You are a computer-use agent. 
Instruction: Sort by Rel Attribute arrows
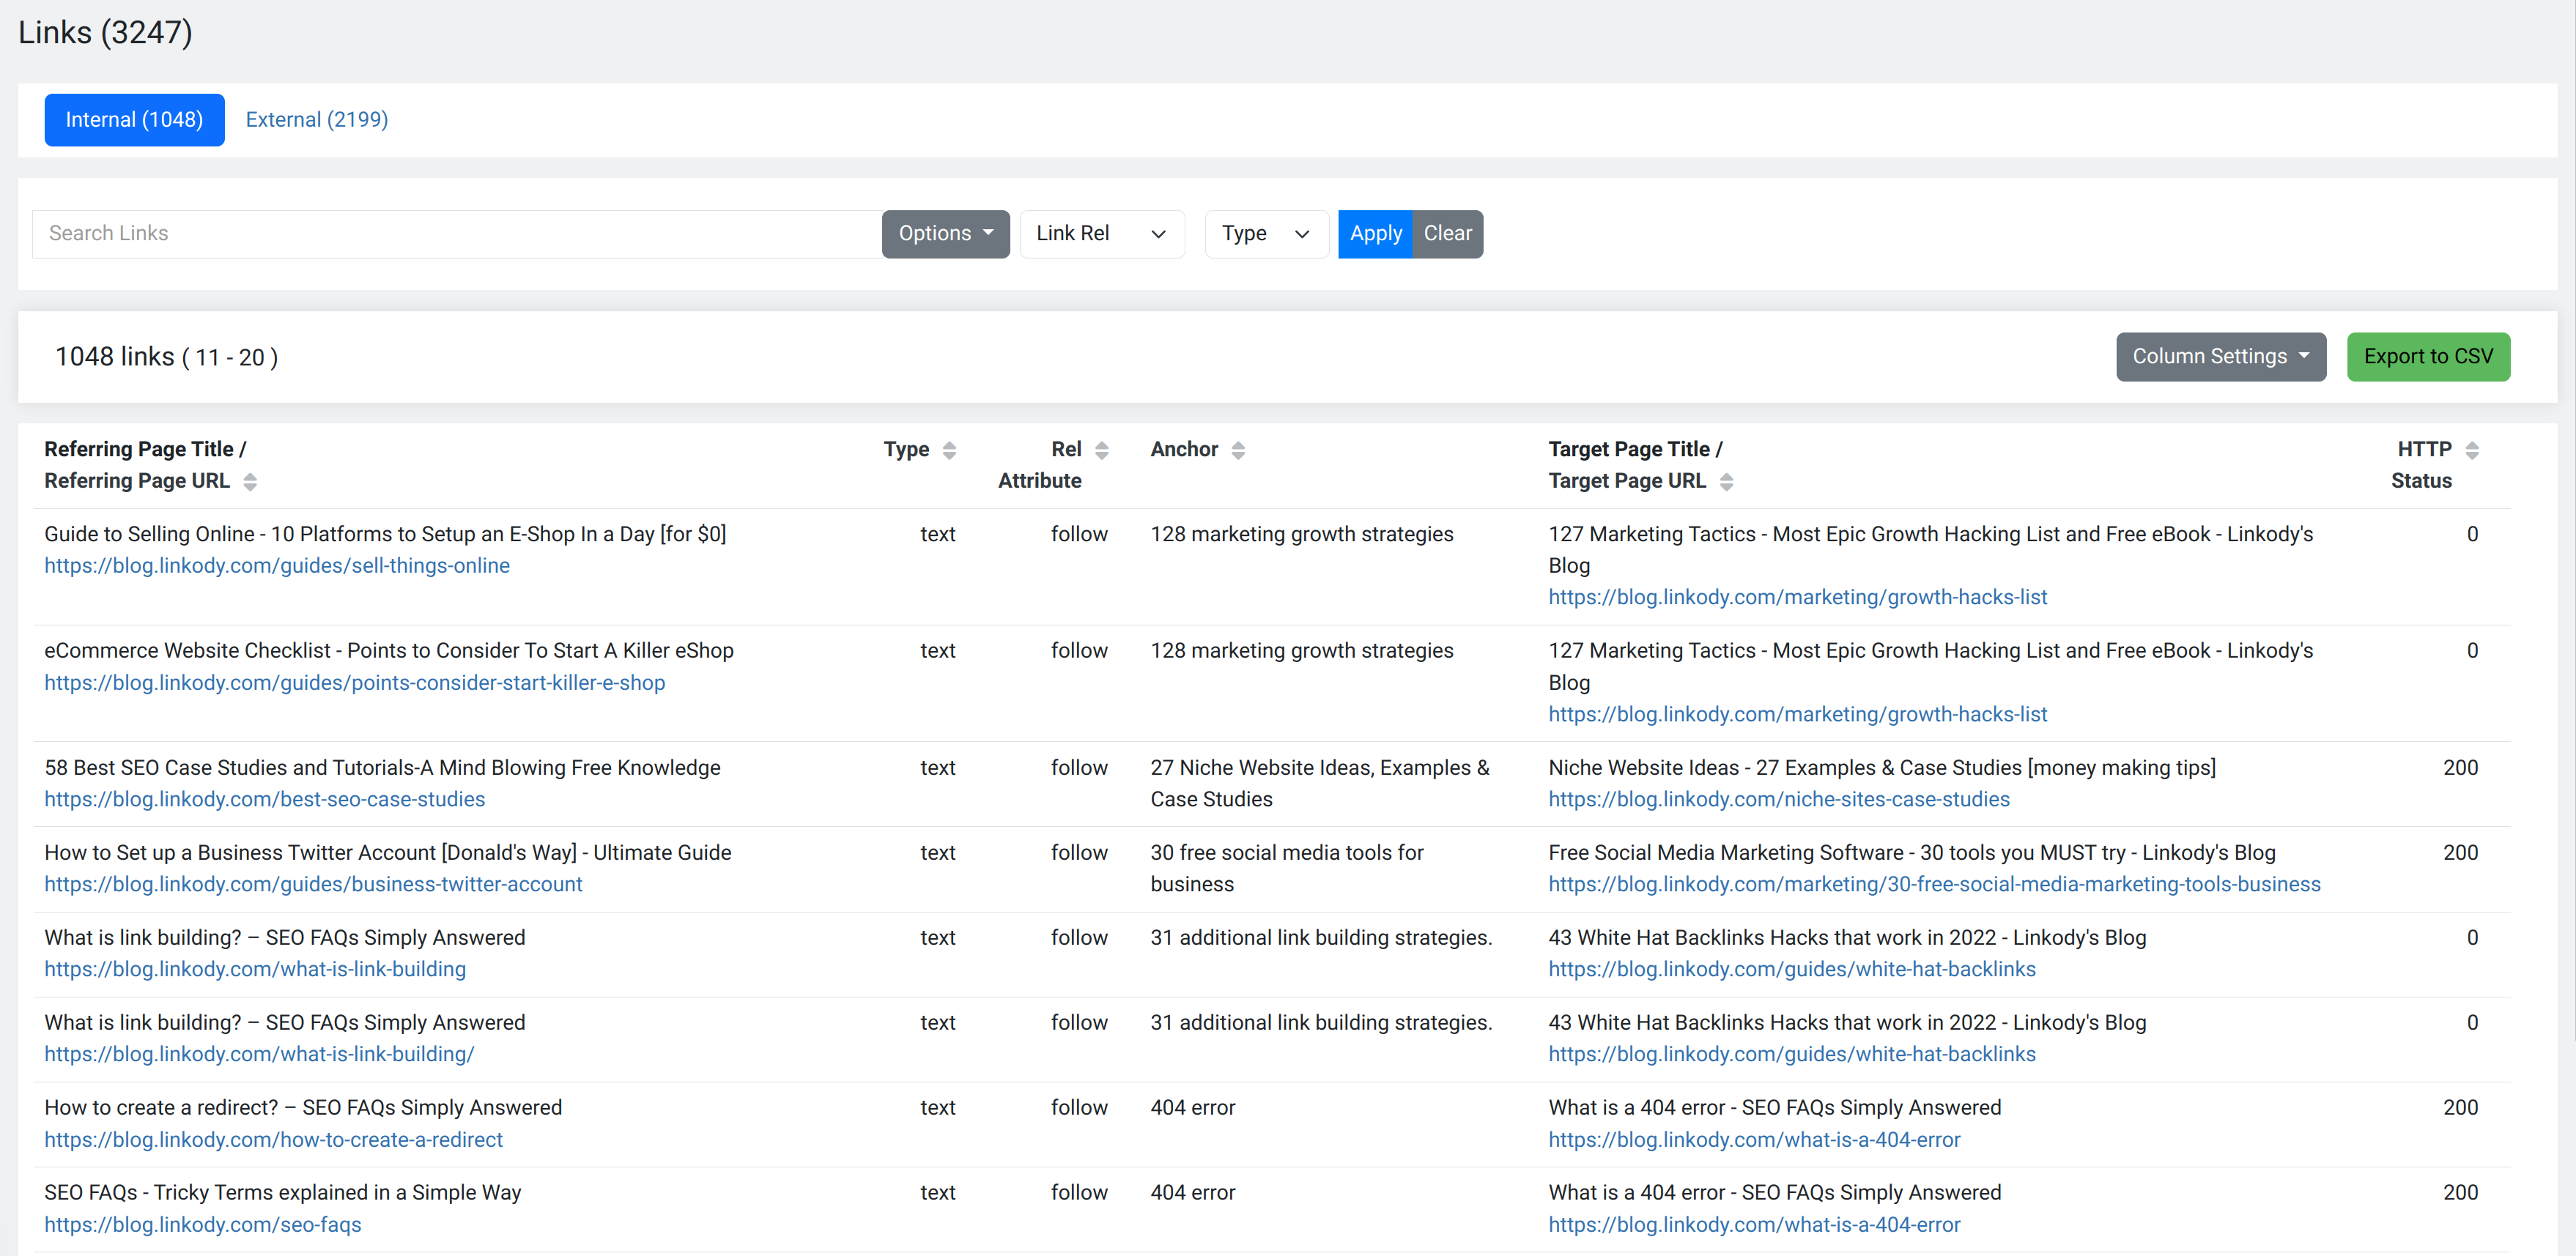[1101, 450]
